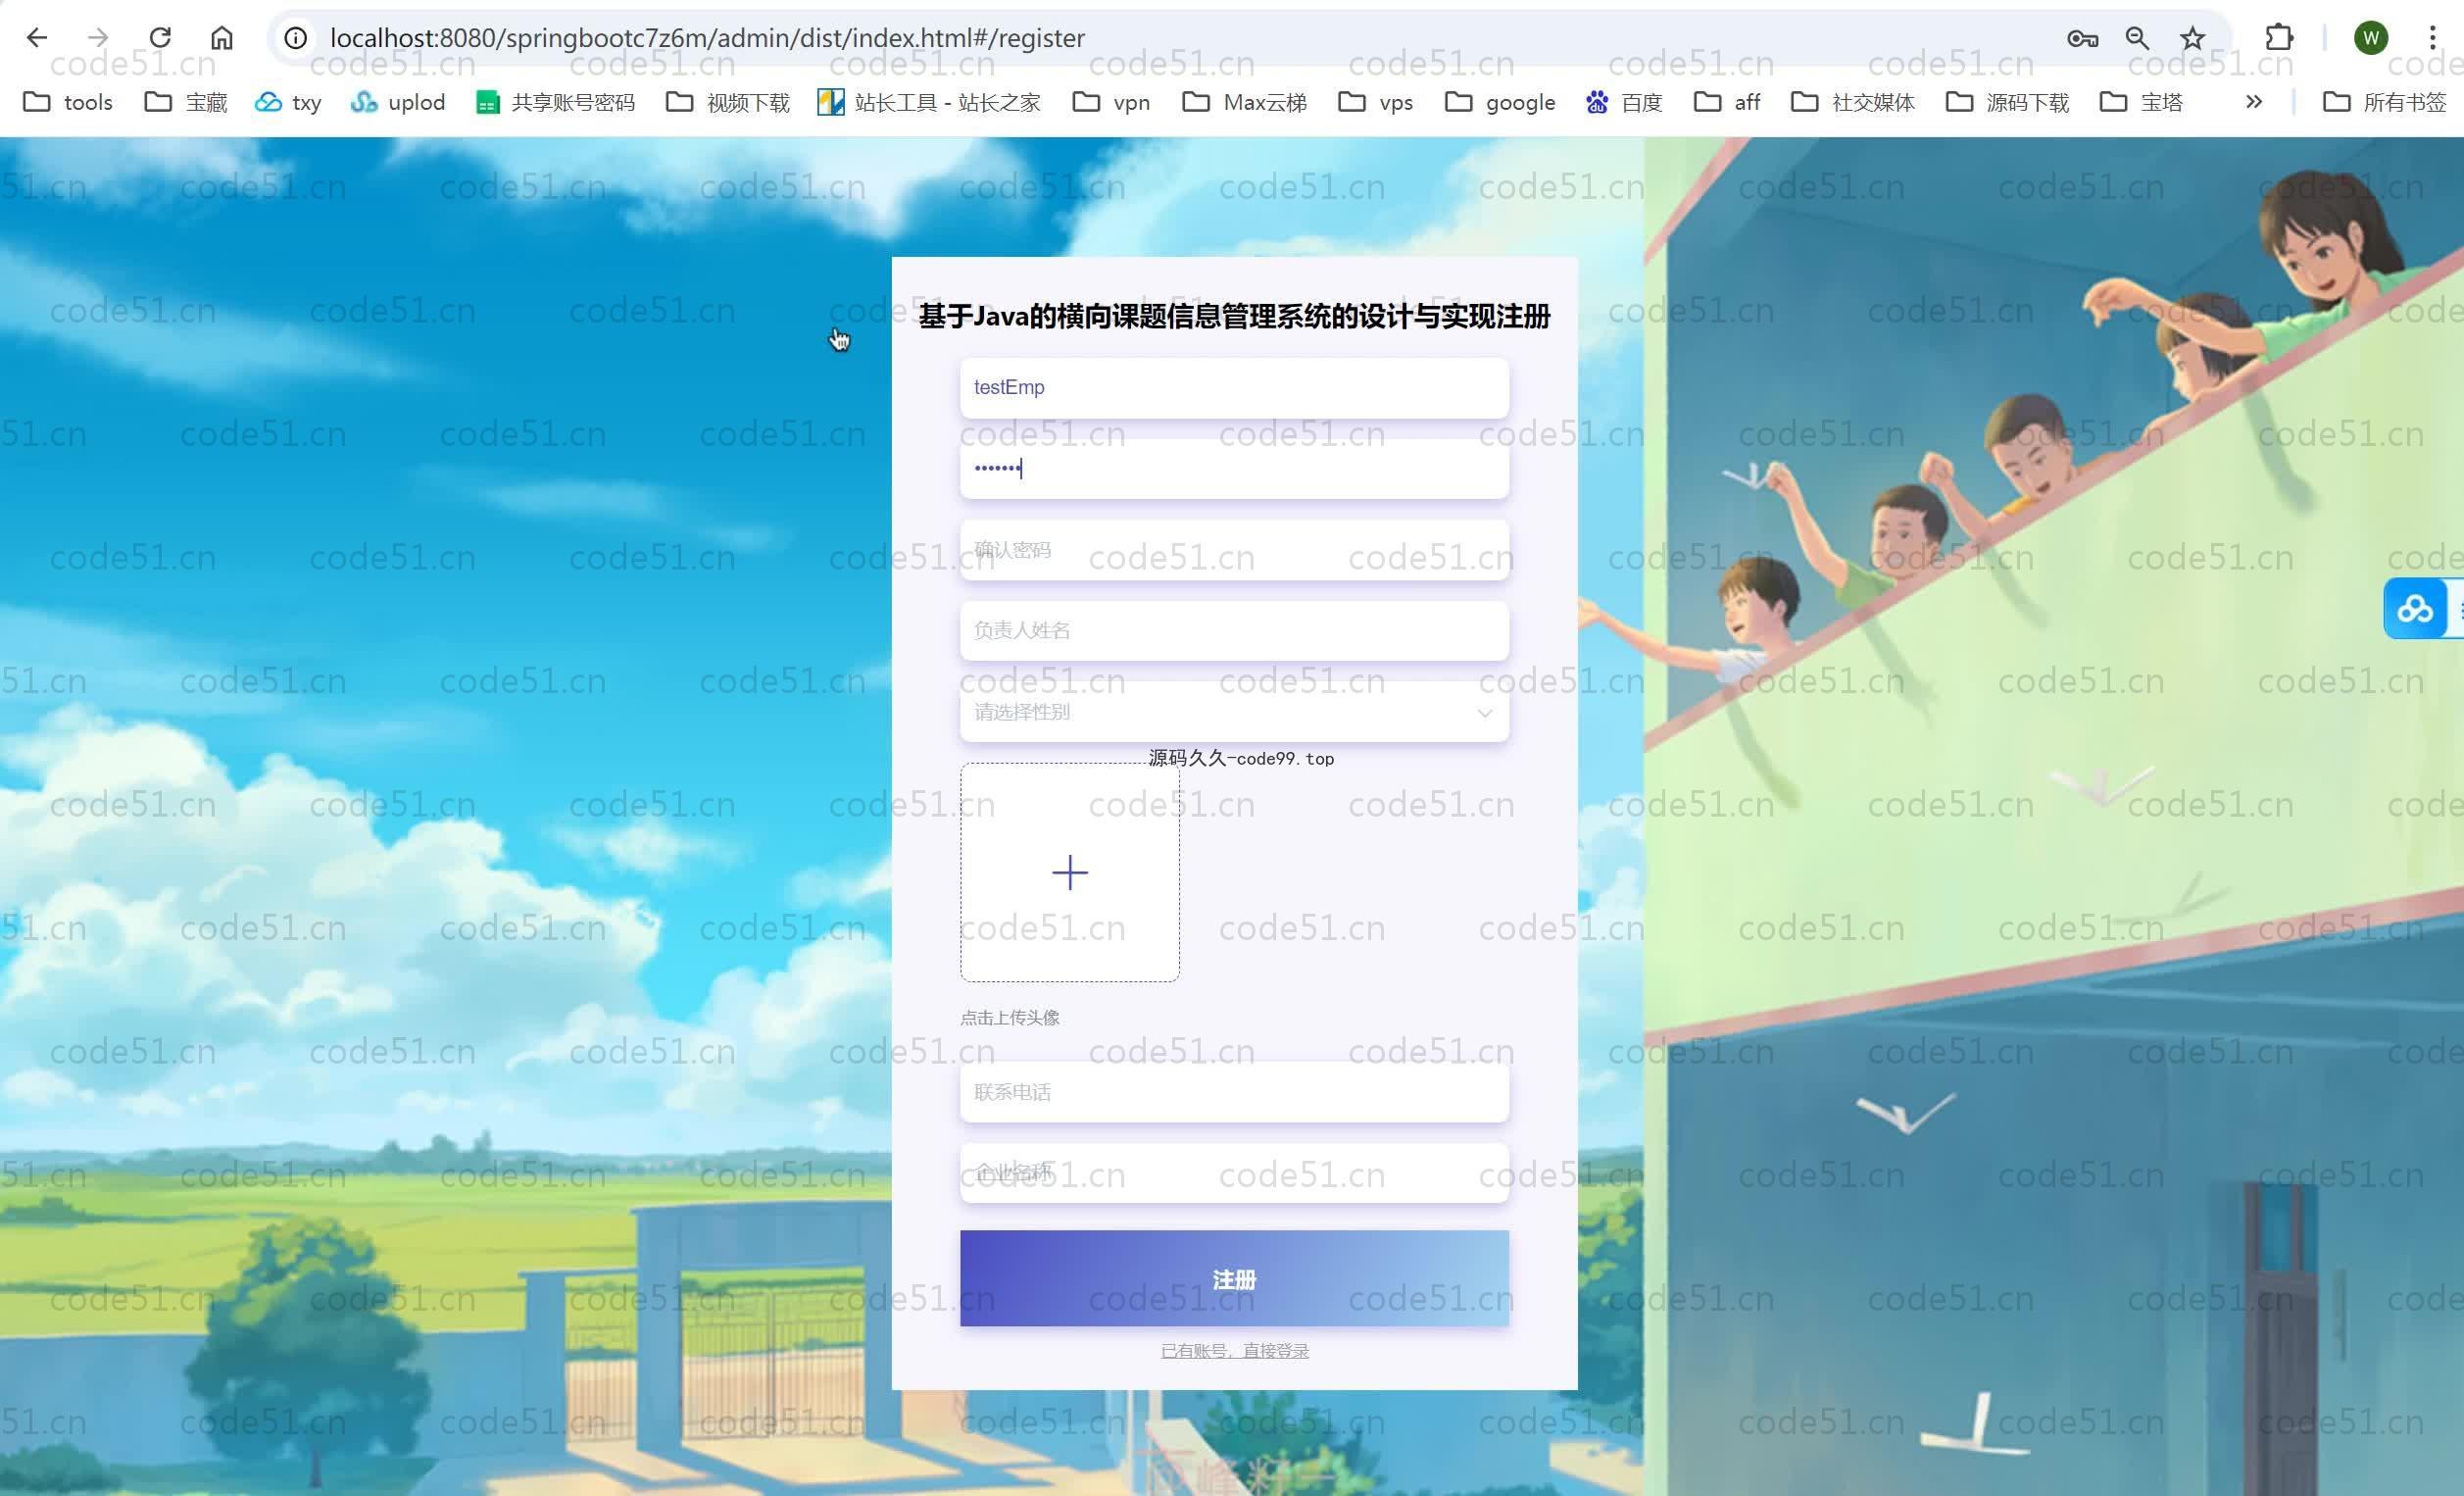Open the 社交媒体 bookmark folder
Viewport: 2464px width, 1496px height.
[1853, 102]
